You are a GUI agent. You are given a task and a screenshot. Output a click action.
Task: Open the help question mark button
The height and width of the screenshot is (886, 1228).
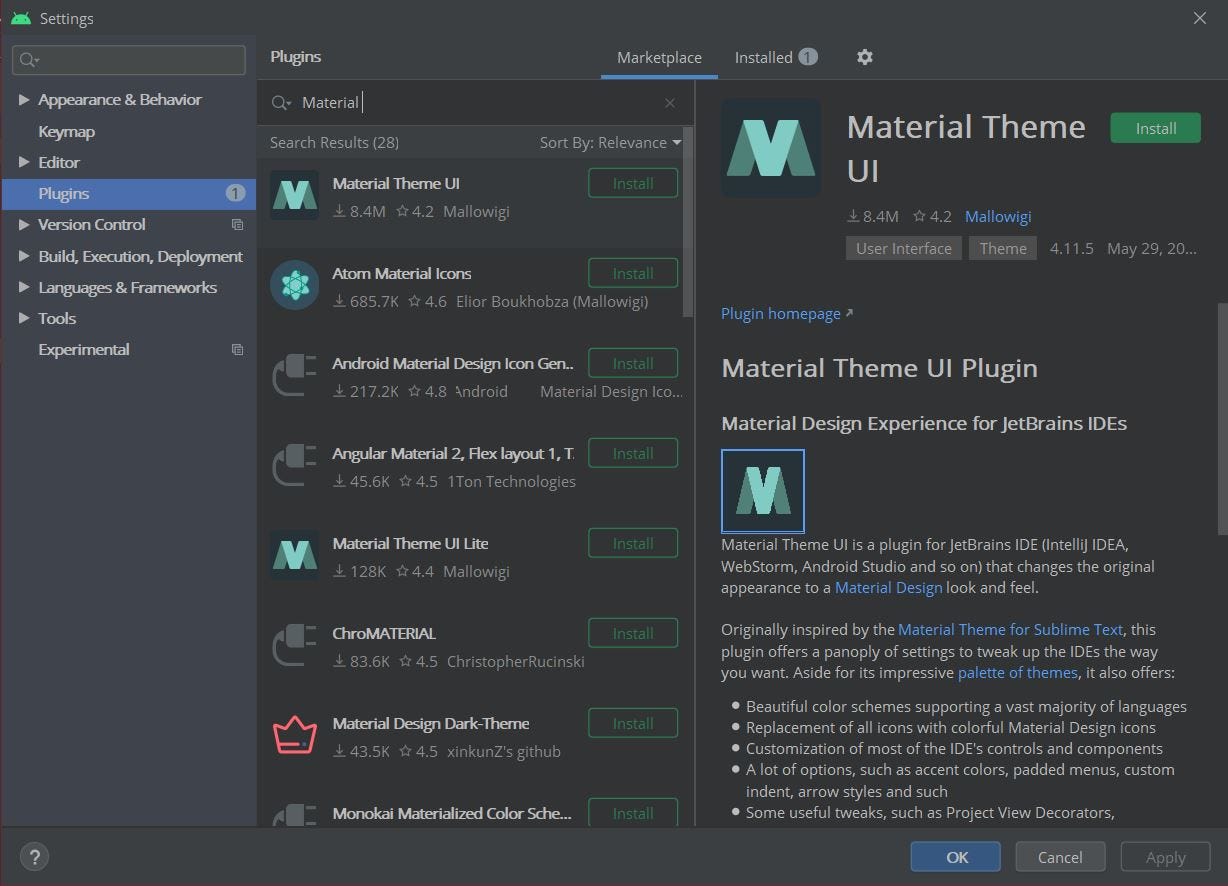pos(34,857)
